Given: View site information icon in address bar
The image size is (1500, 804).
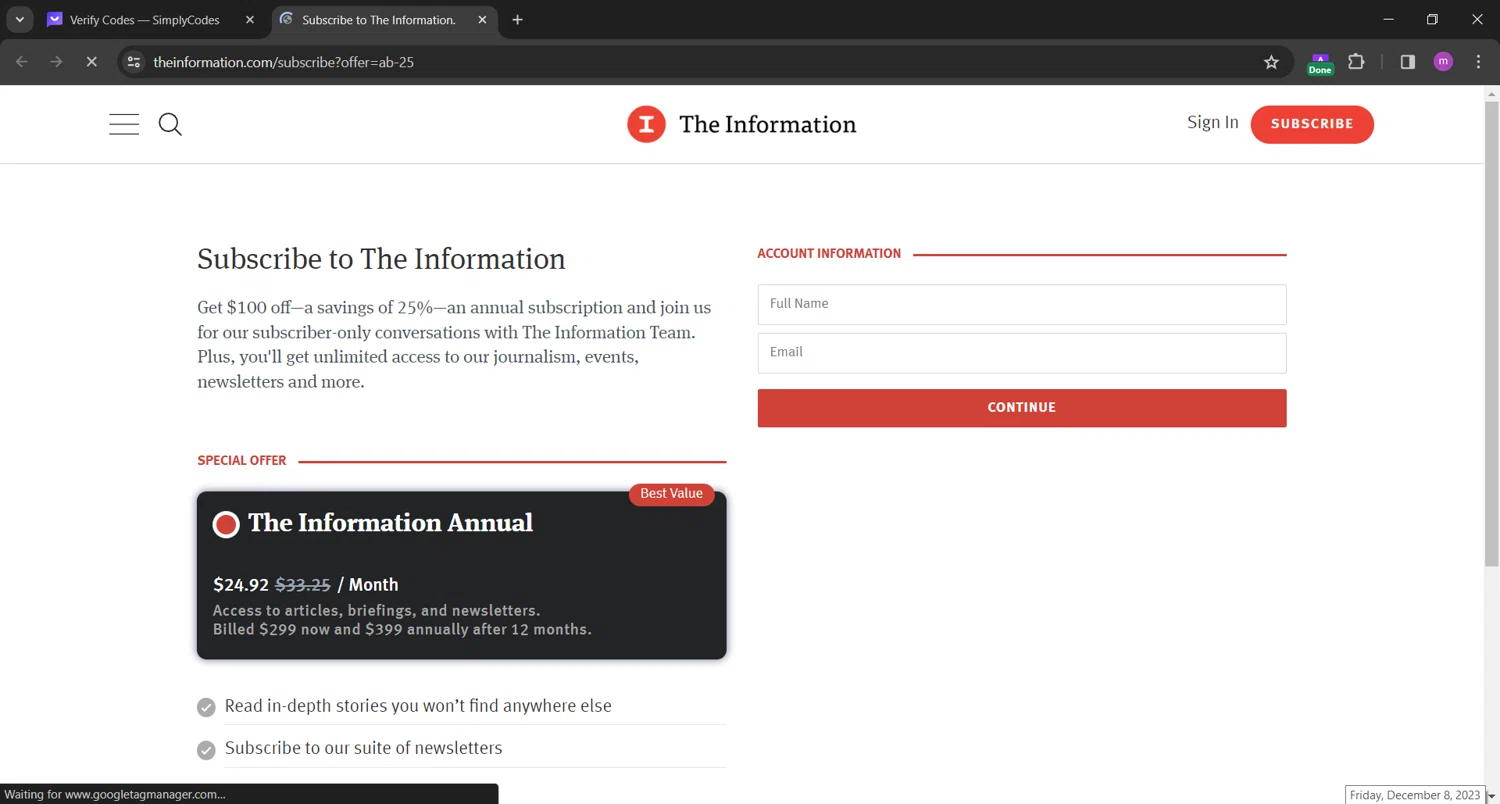Looking at the screenshot, I should [134, 62].
